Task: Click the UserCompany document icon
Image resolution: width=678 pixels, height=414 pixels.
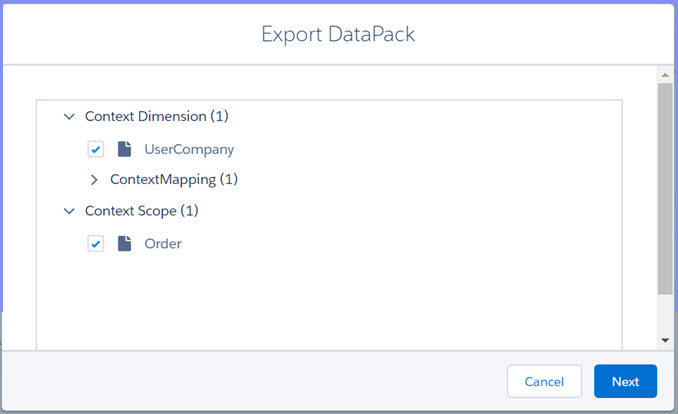Action: coord(125,149)
